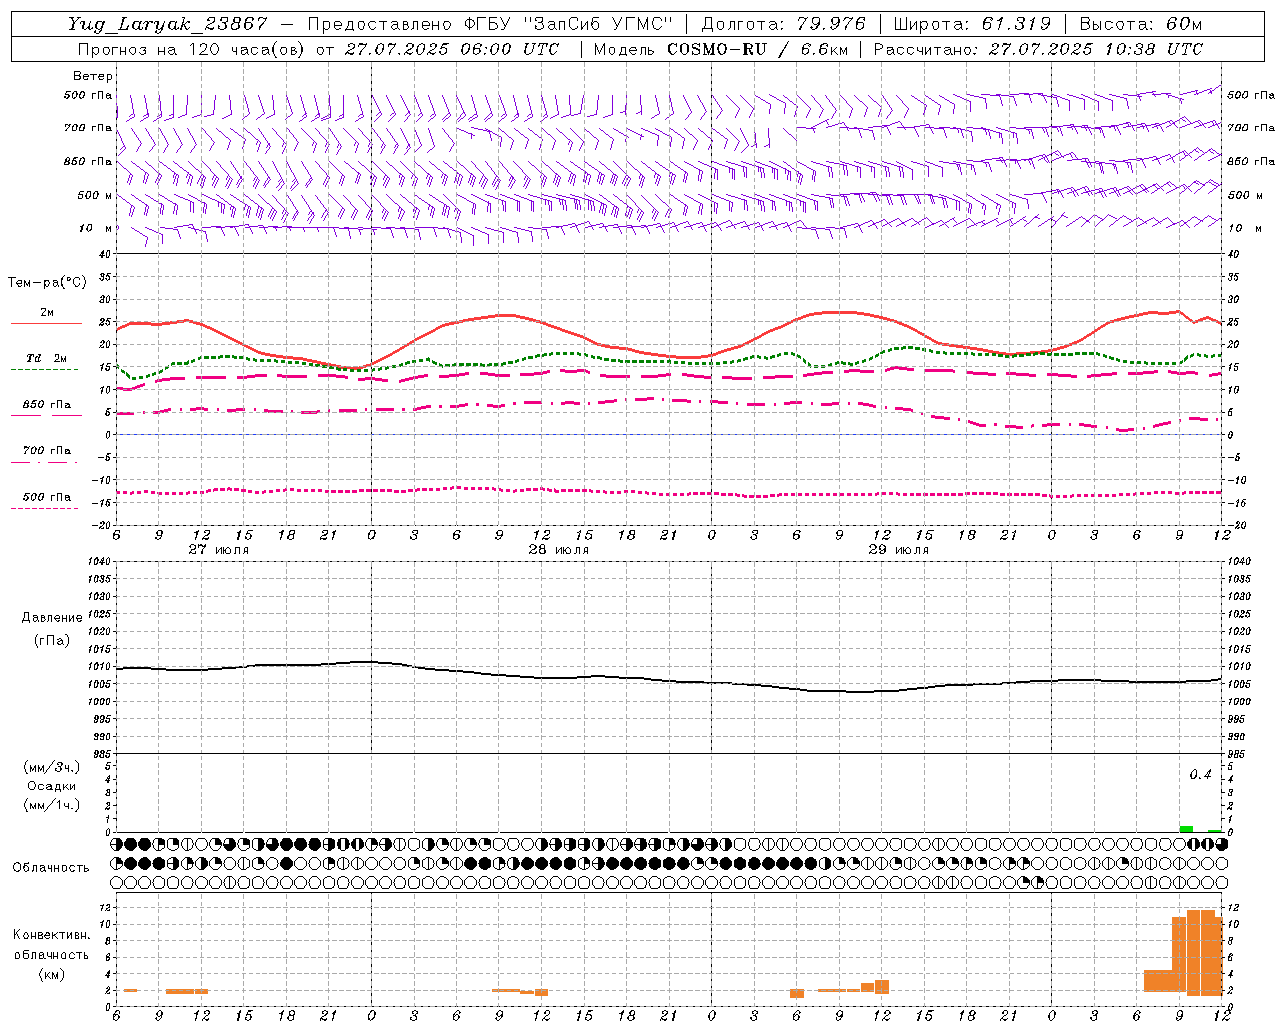Click the 0.4 precipitation value text
This screenshot has width=1280, height=1024.
(x=1200, y=775)
